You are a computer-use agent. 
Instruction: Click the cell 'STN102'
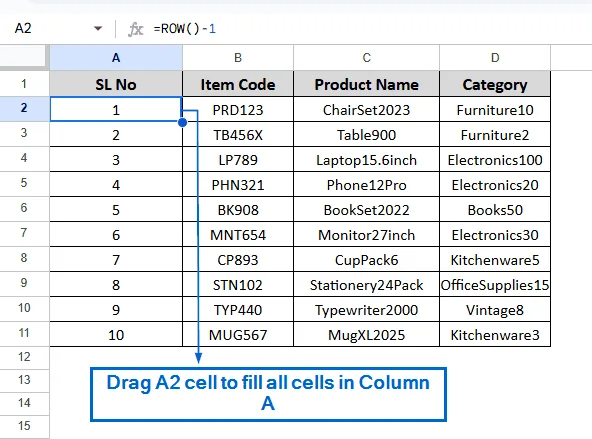point(238,285)
